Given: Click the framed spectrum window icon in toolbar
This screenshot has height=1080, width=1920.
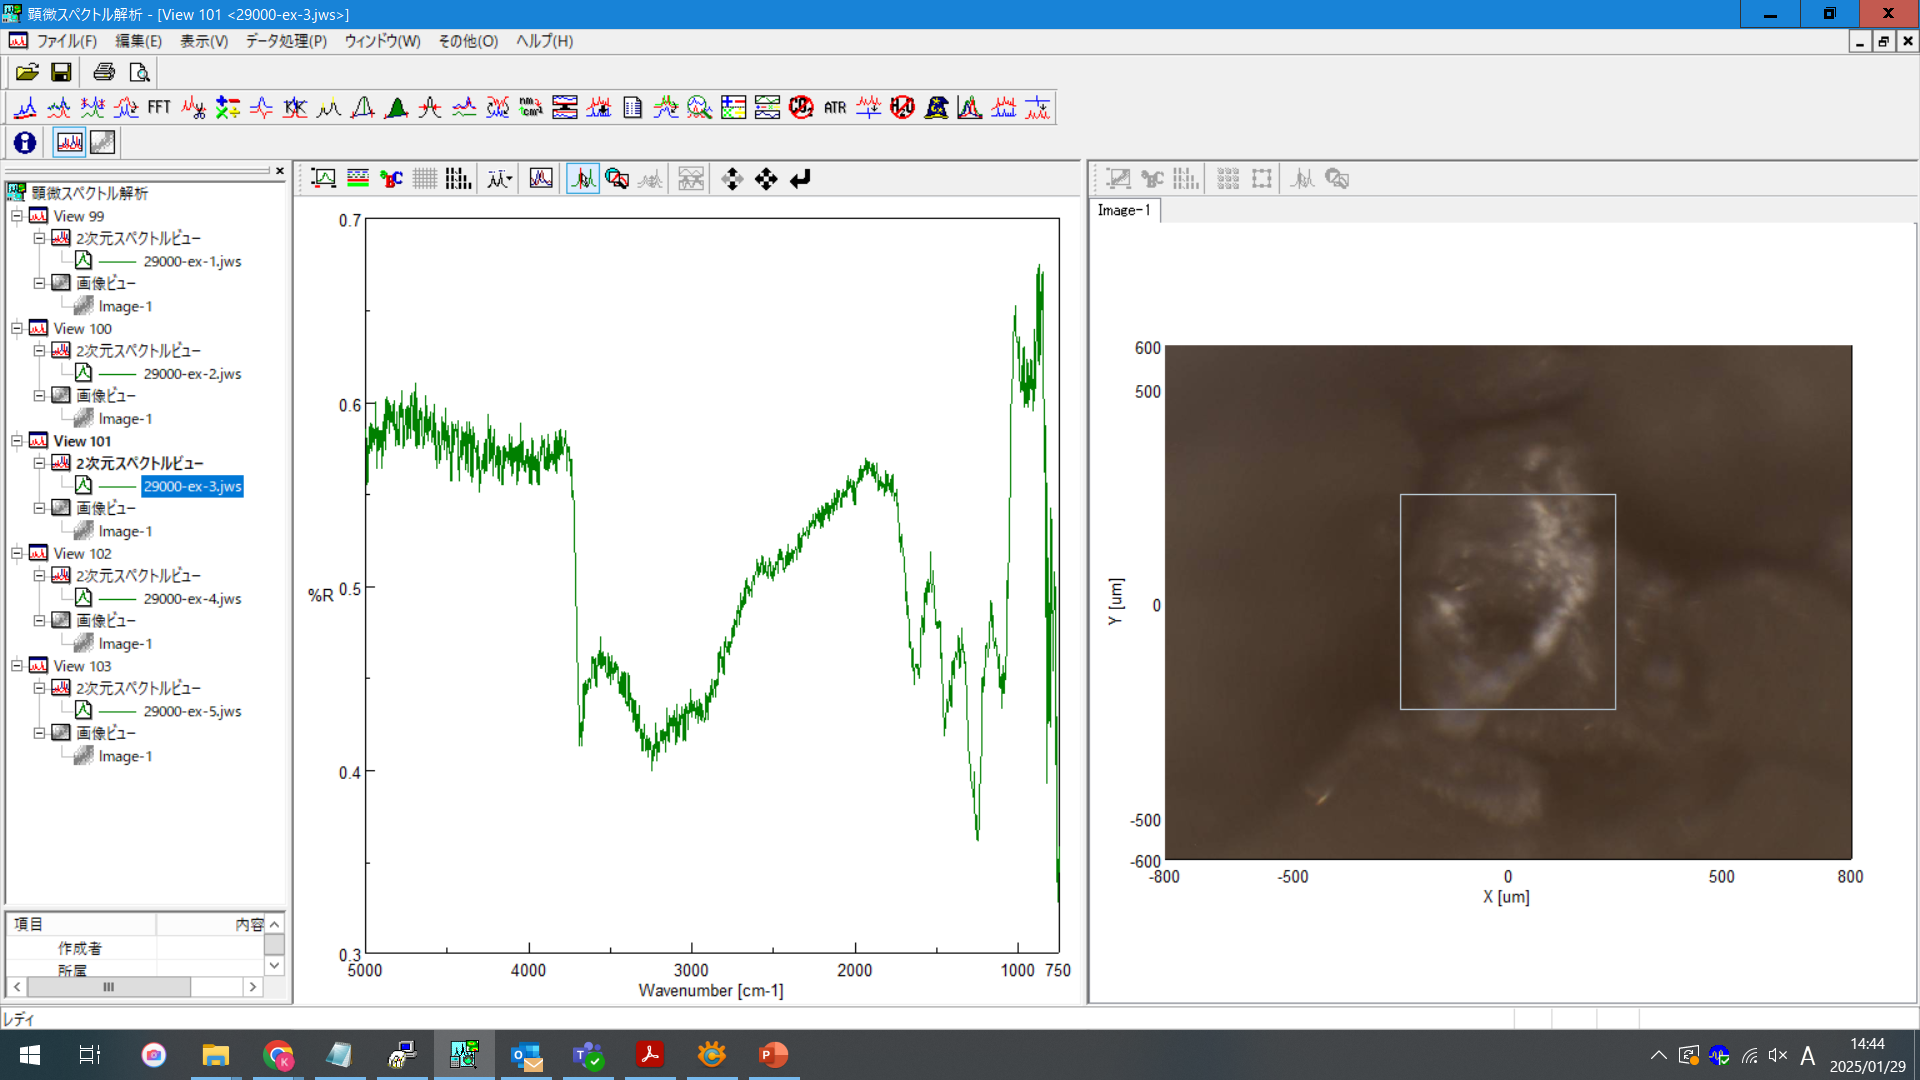Looking at the screenshot, I should pos(541,179).
